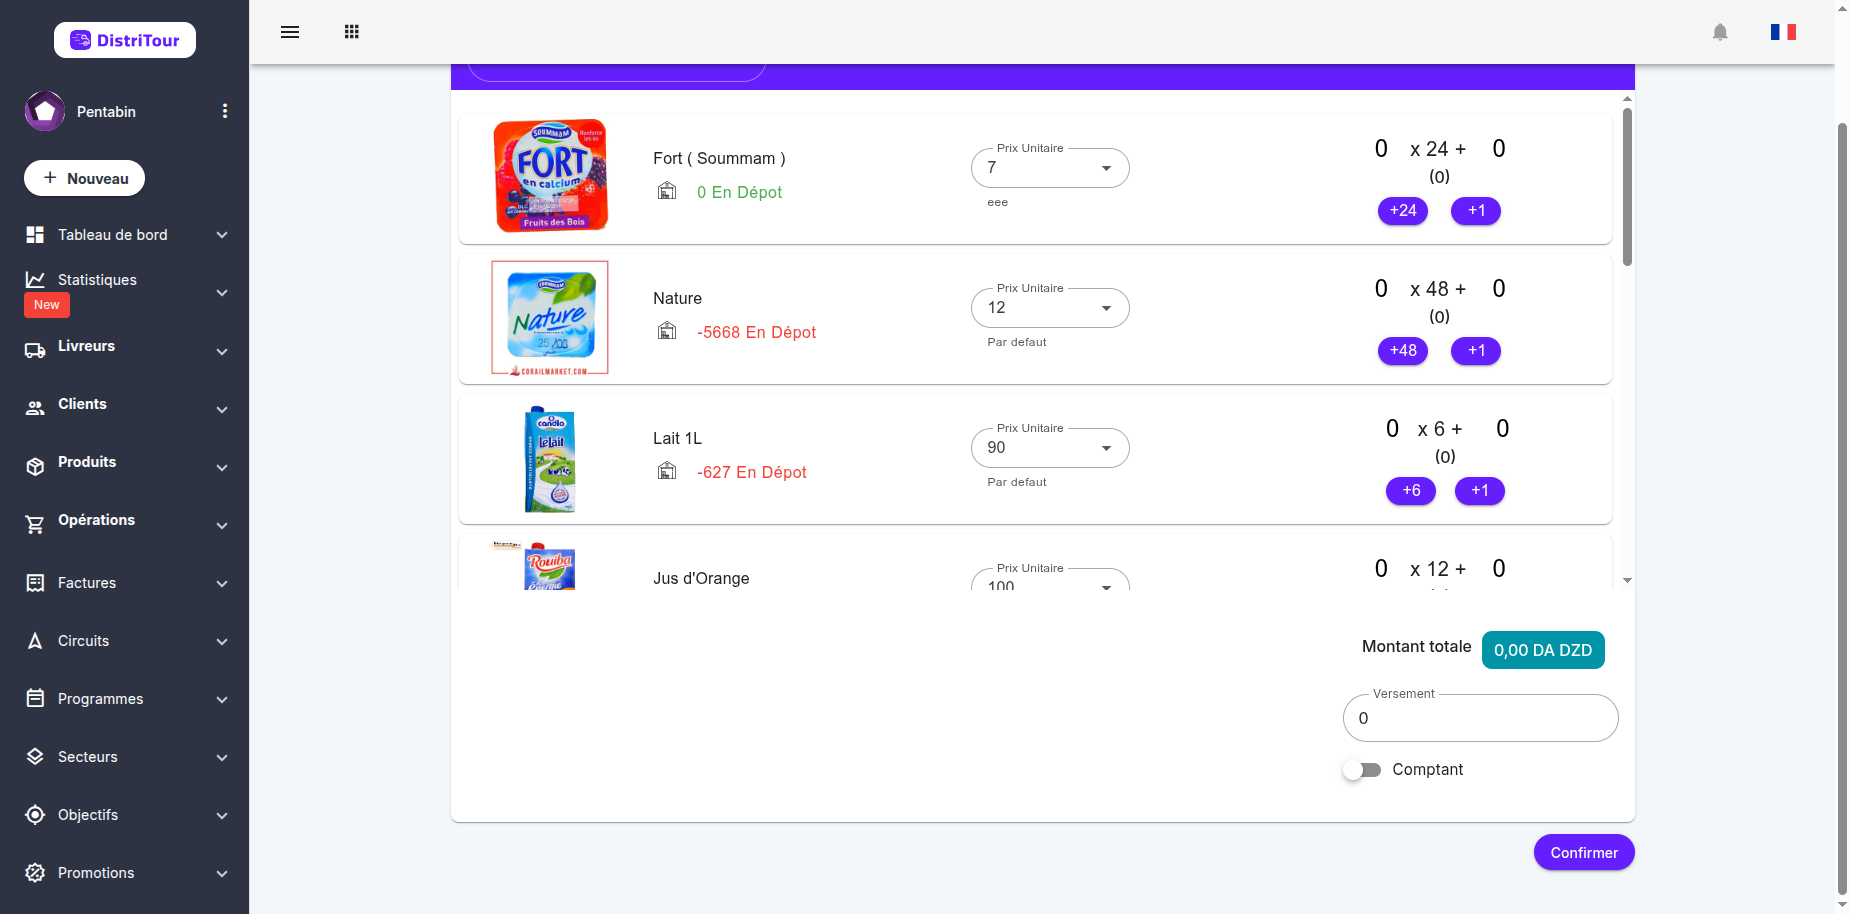Viewport: 1850px width, 914px height.
Task: Click the Pentabin profile avatar
Action: click(x=45, y=111)
